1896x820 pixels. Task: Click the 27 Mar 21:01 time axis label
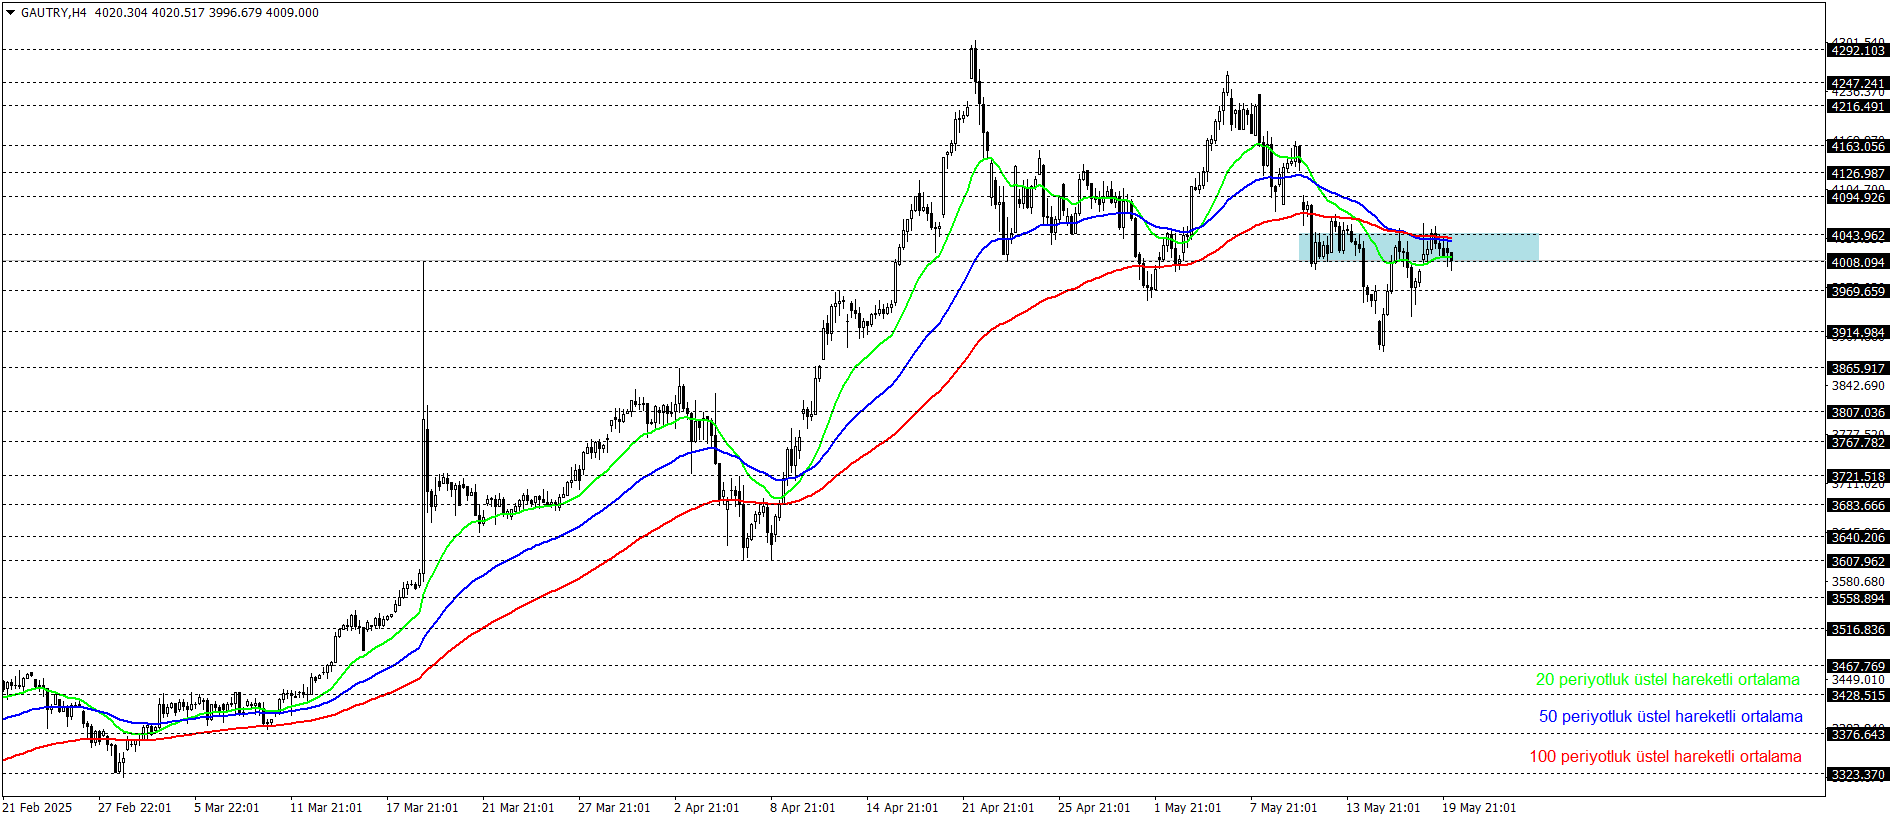614,808
